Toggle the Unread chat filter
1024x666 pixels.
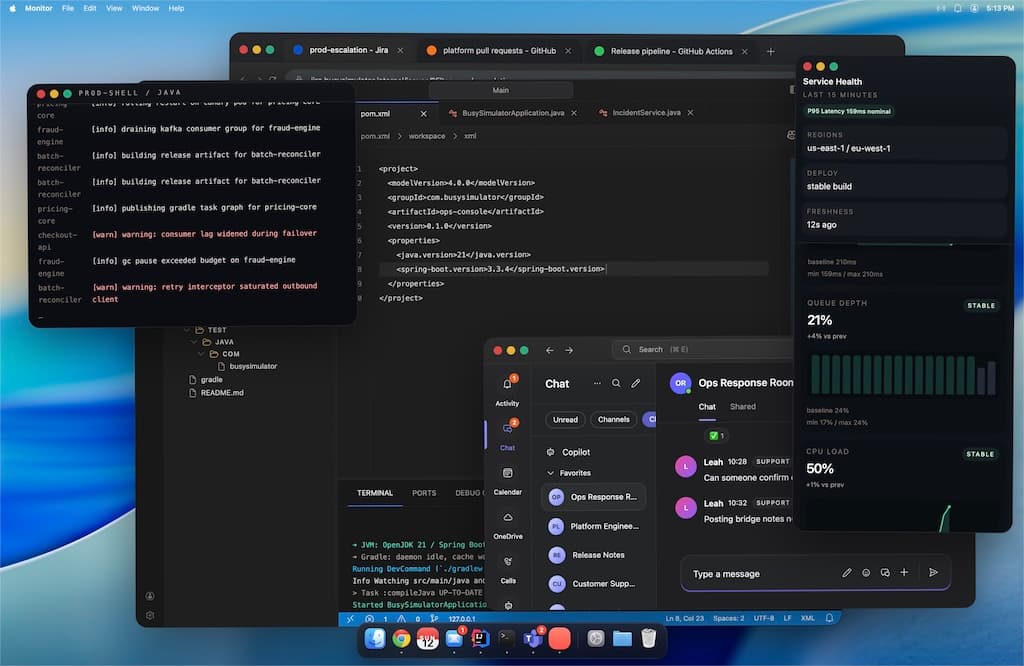tap(565, 420)
